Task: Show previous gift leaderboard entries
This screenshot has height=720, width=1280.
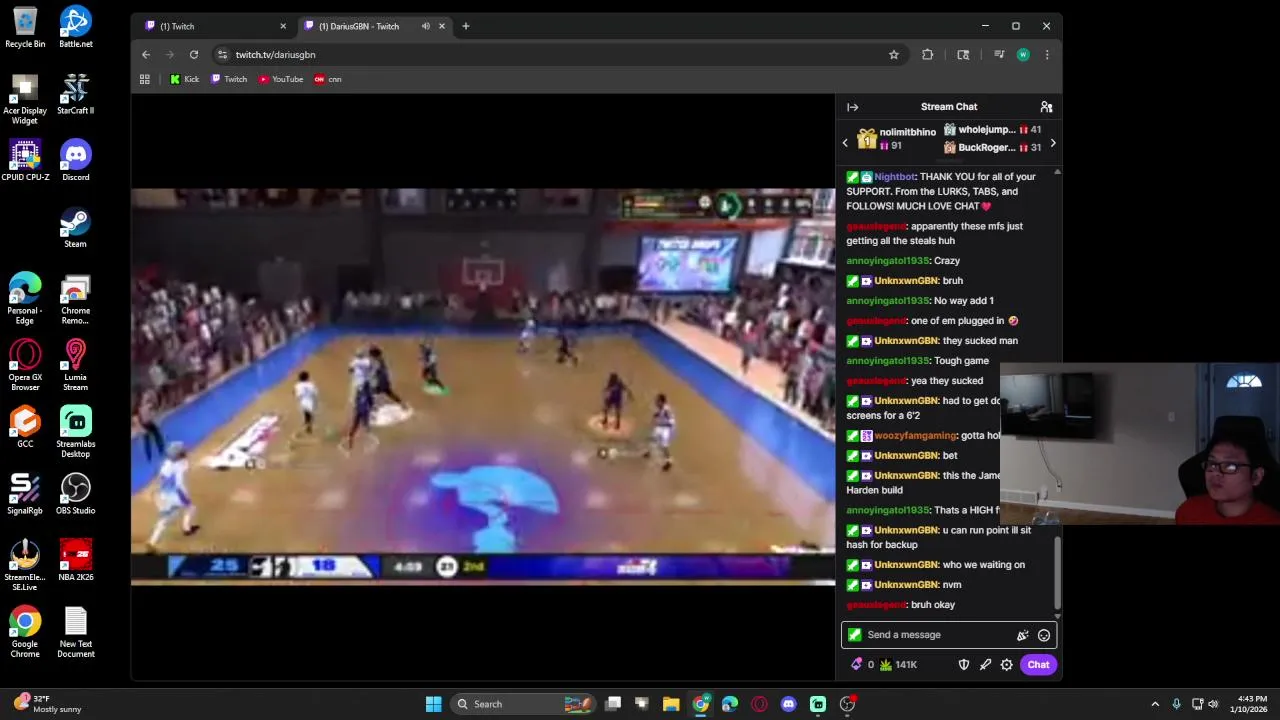Action: [845, 143]
